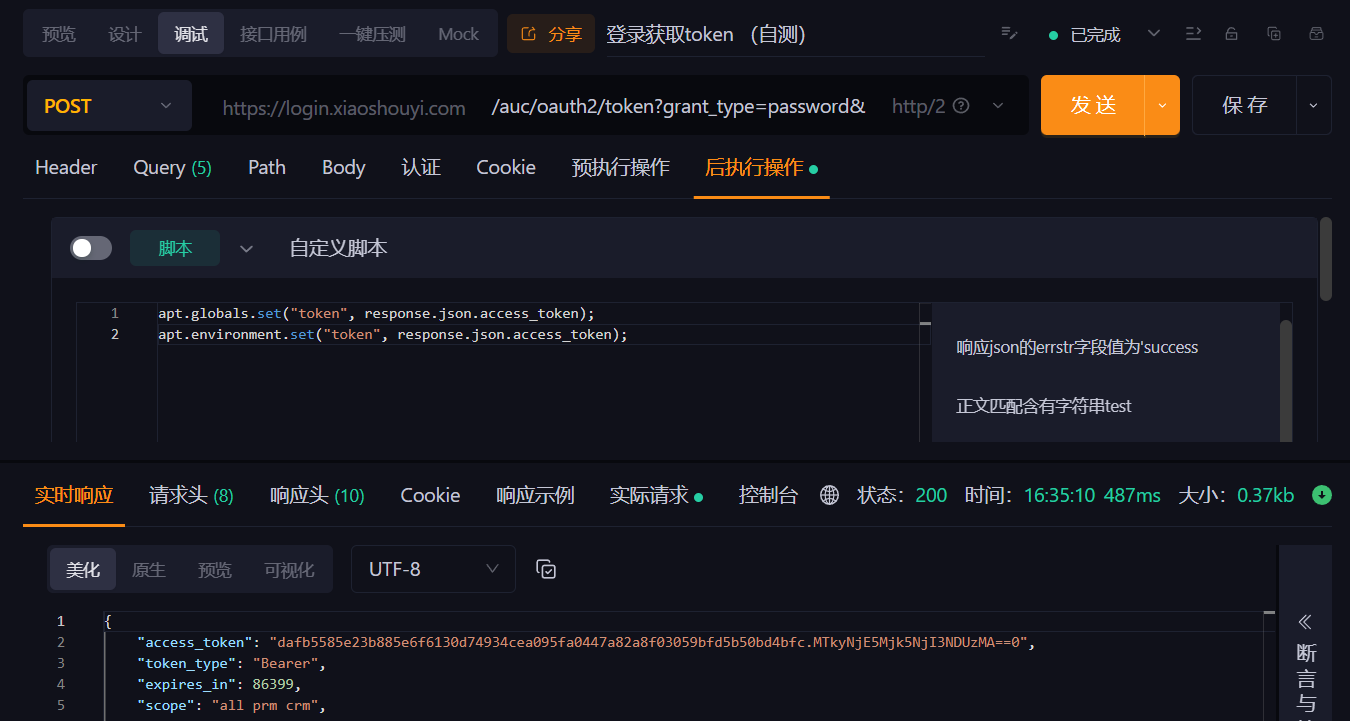
Task: Click the "expires_in": 86399 line
Action: pos(219,684)
